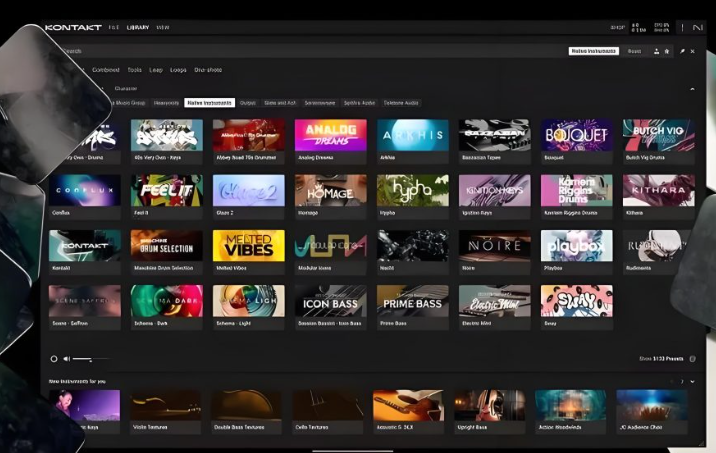Open the Analog Dreams instrument thumbnail

[330, 136]
